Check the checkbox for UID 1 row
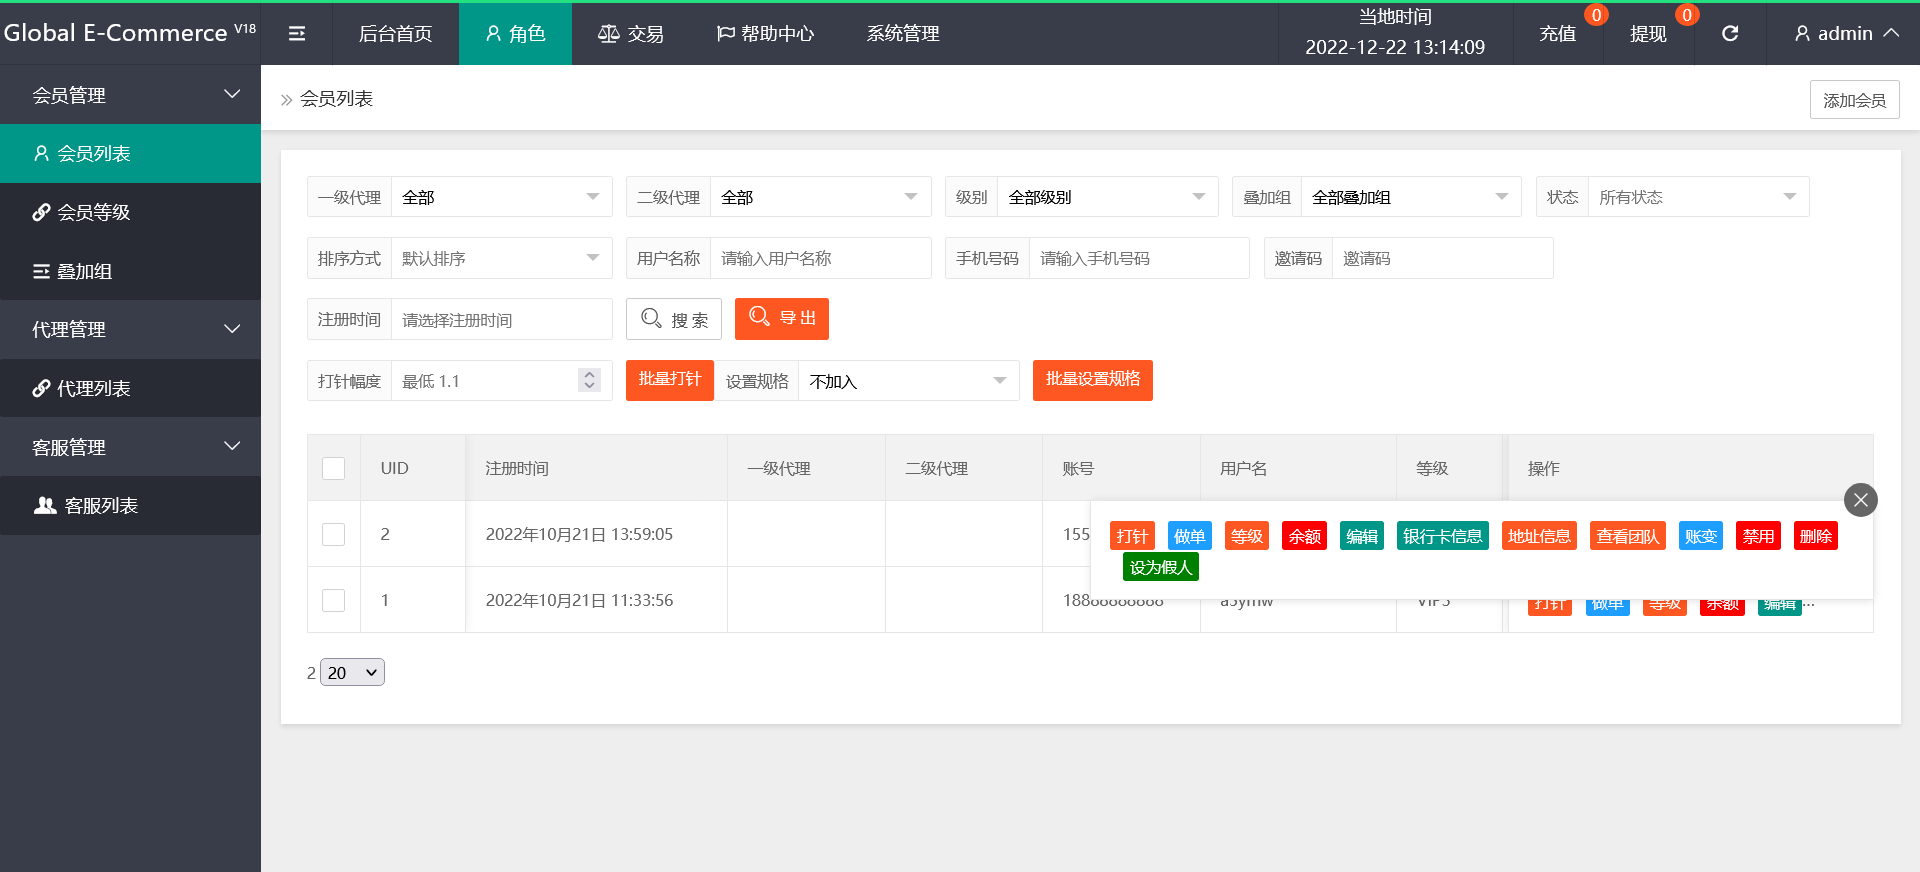 coord(334,600)
